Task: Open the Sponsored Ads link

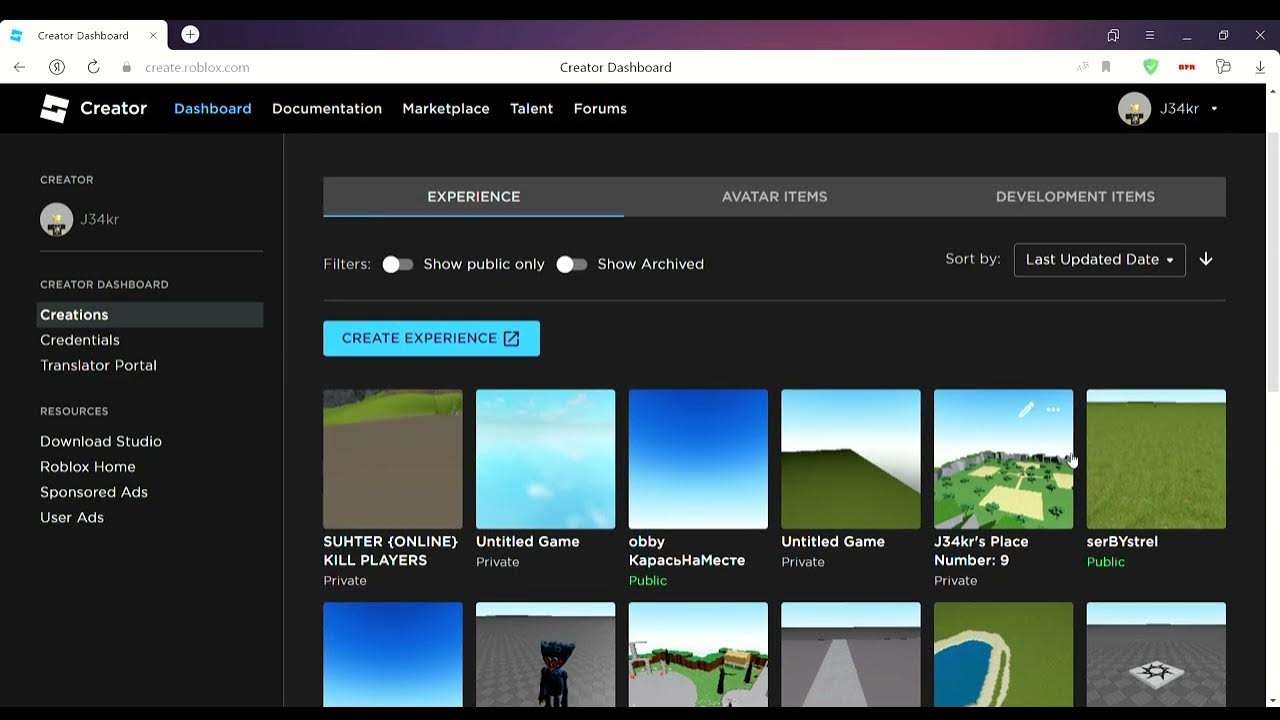Action: click(x=94, y=492)
